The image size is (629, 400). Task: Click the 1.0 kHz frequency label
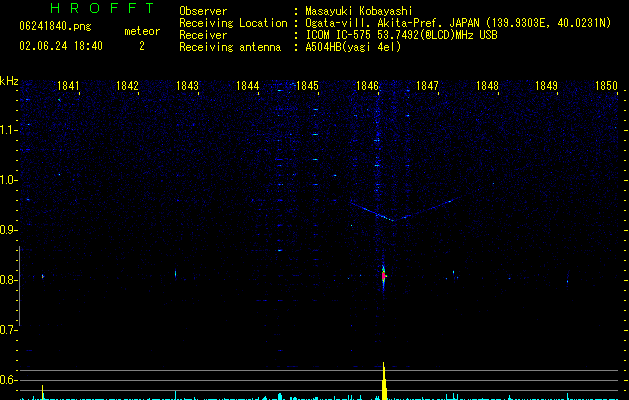[x=8, y=180]
